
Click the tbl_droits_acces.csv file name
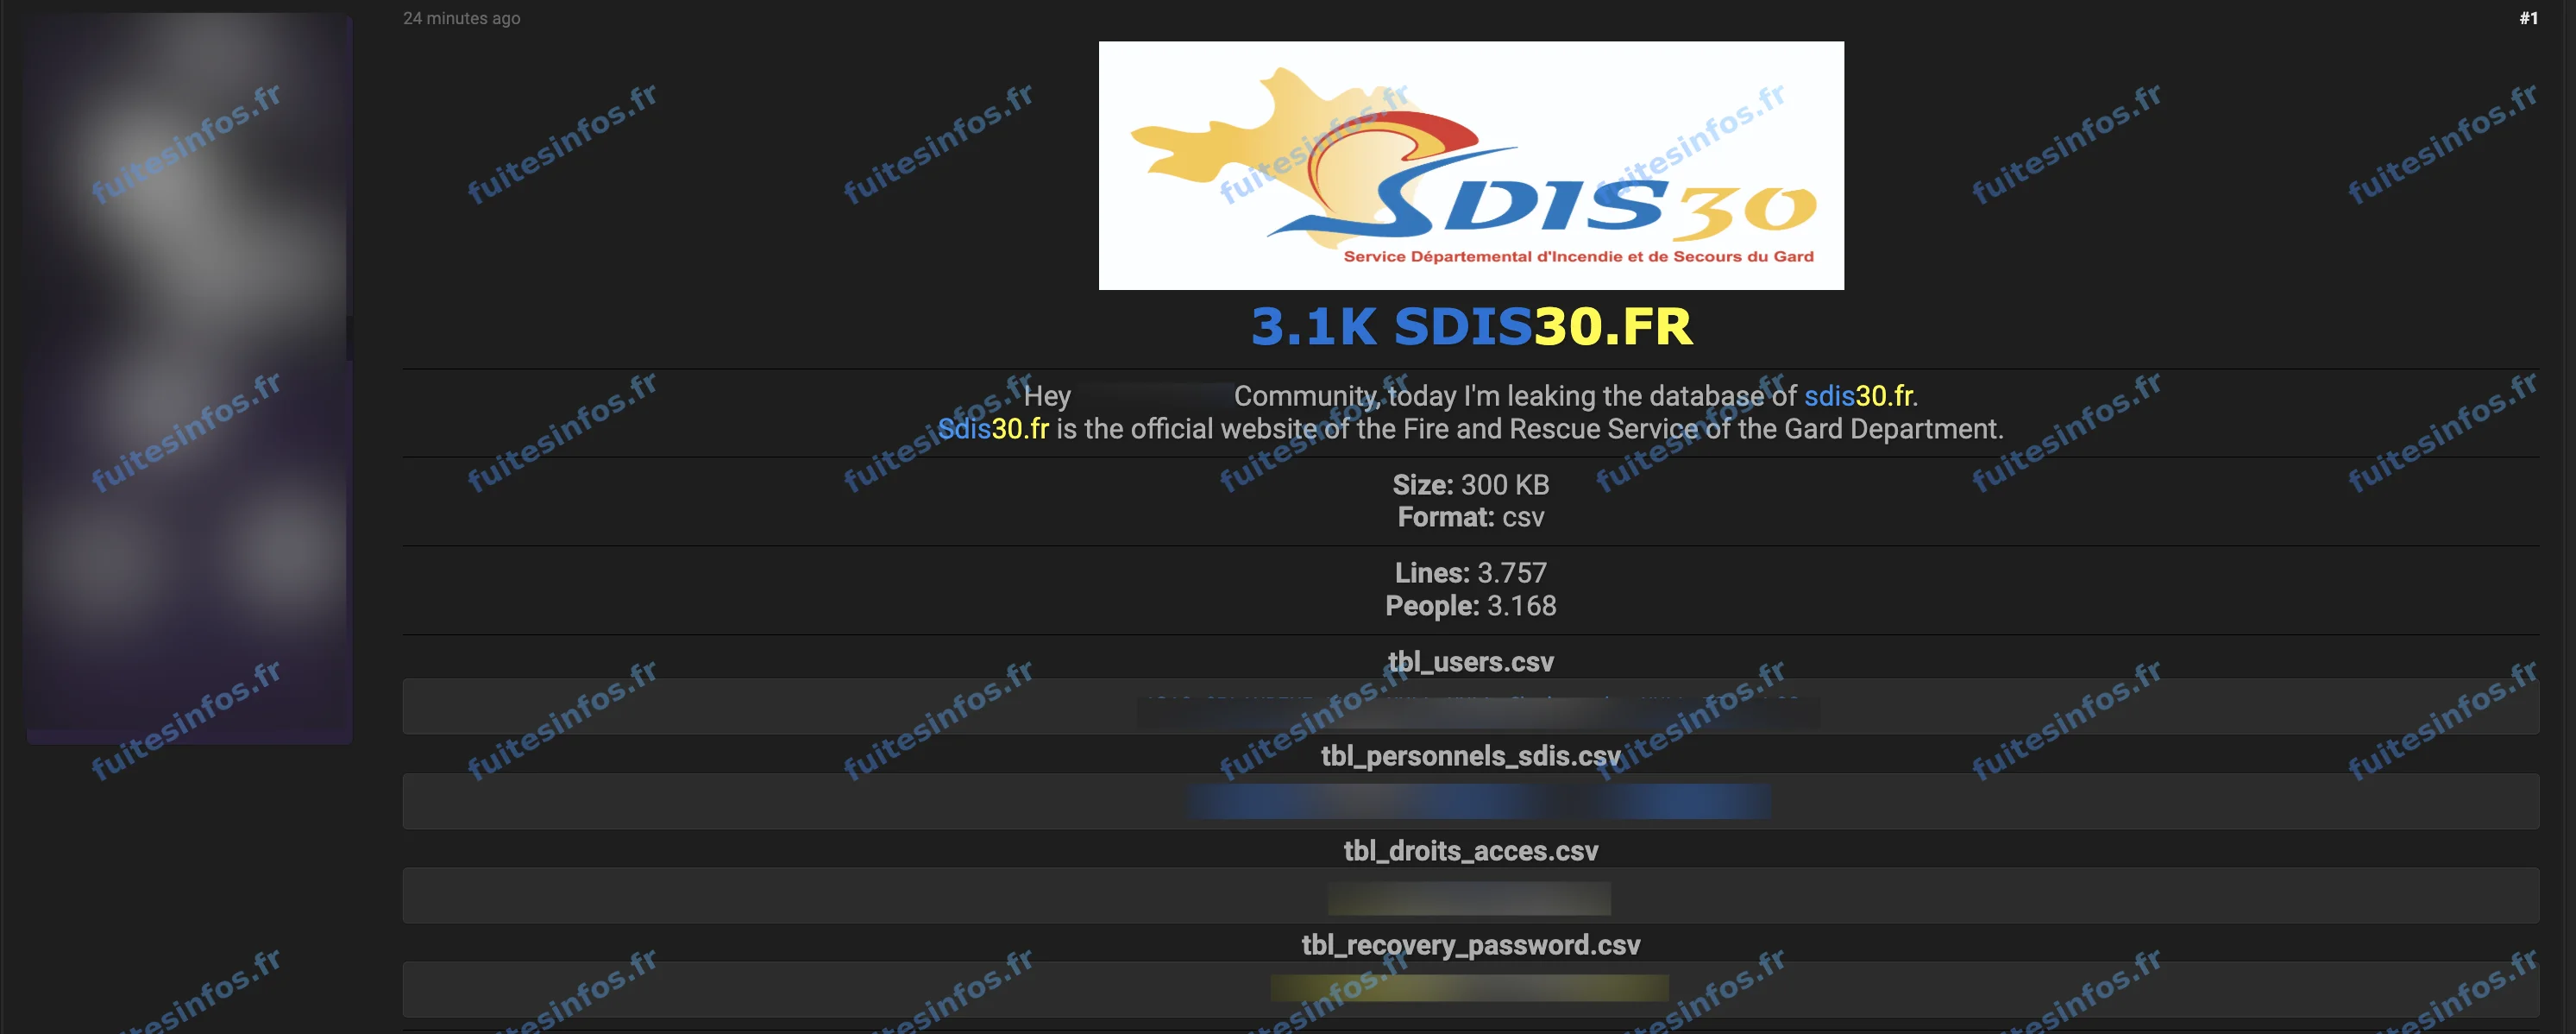coord(1471,851)
